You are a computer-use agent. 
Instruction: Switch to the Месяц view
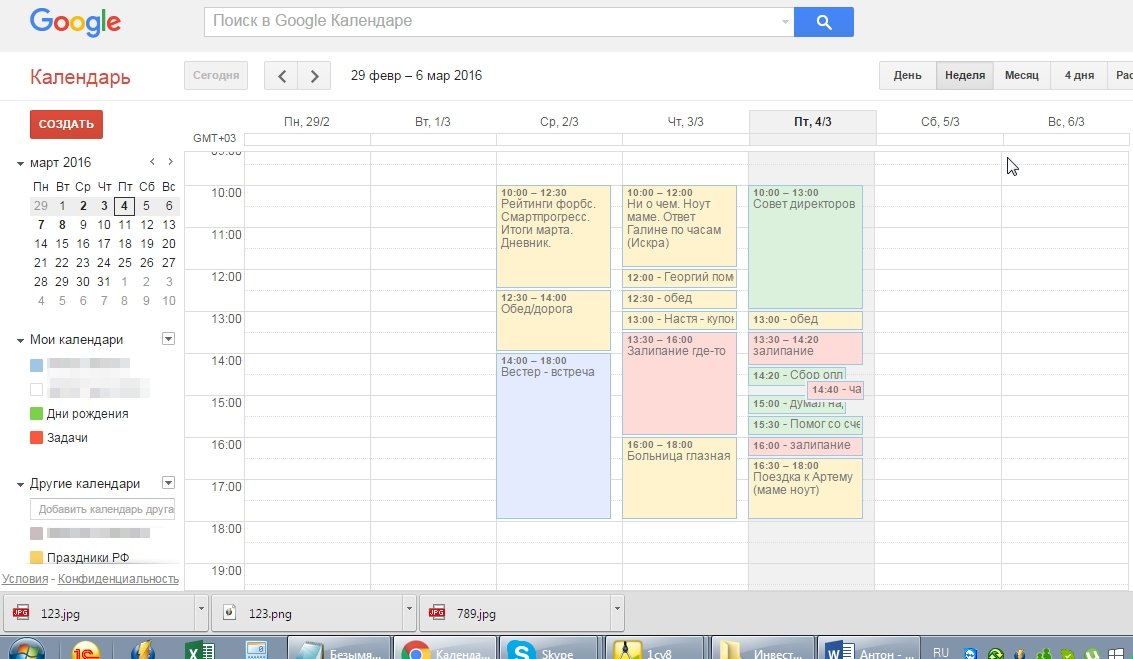pos(1021,75)
